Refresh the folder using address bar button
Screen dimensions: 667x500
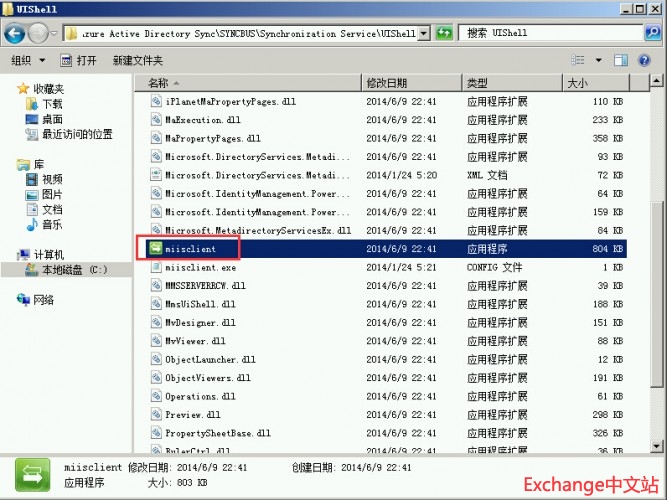(x=445, y=33)
